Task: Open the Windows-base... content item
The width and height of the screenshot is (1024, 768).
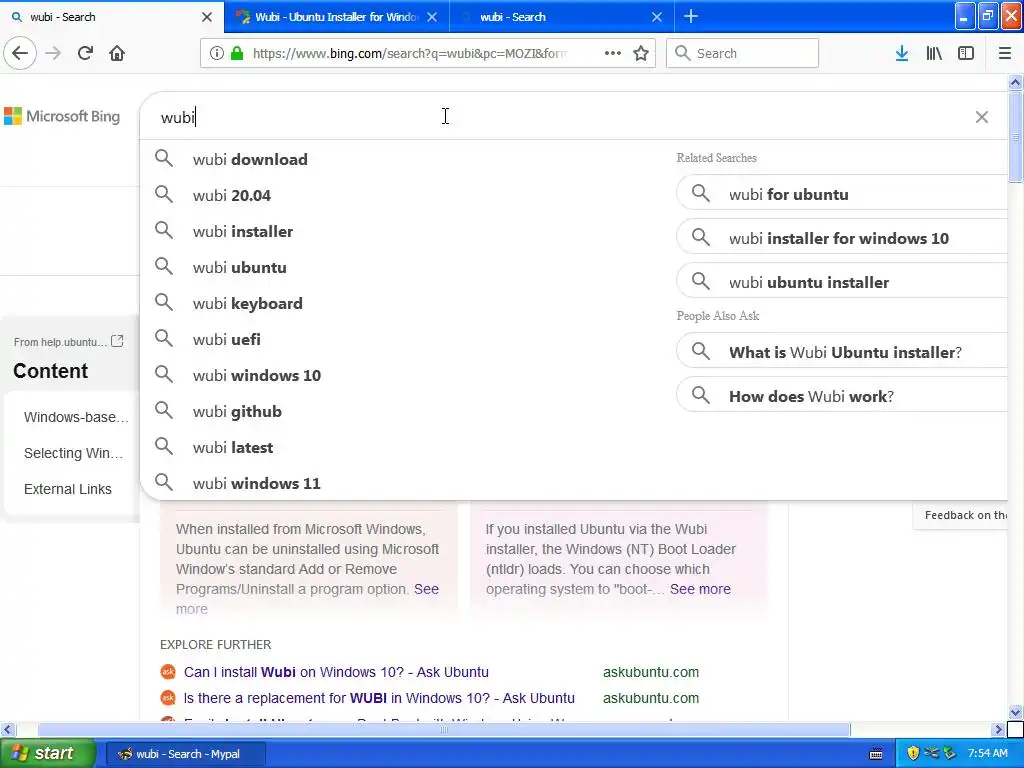Action: pos(76,417)
